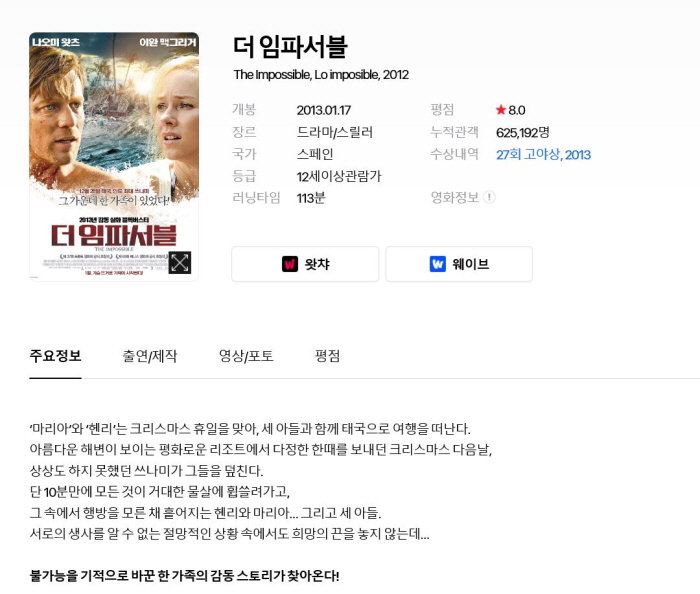Image resolution: width=700 pixels, height=594 pixels.
Task: Click the 8.0 rating score
Action: click(x=517, y=110)
